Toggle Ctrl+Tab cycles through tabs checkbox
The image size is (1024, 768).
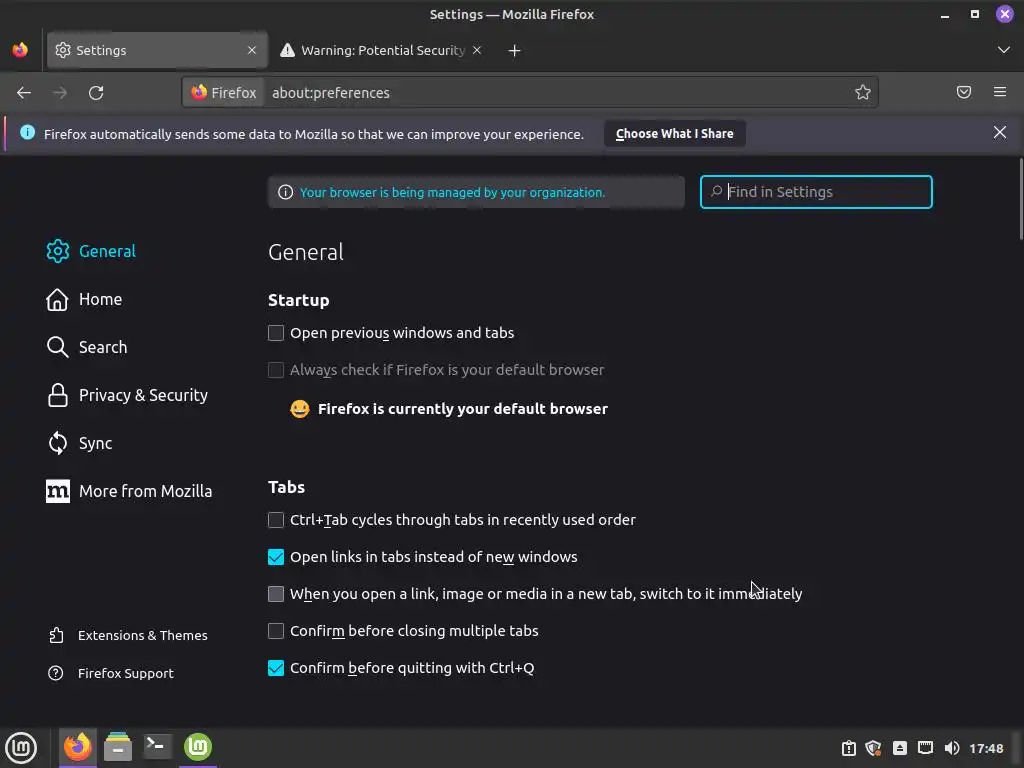[x=276, y=520]
